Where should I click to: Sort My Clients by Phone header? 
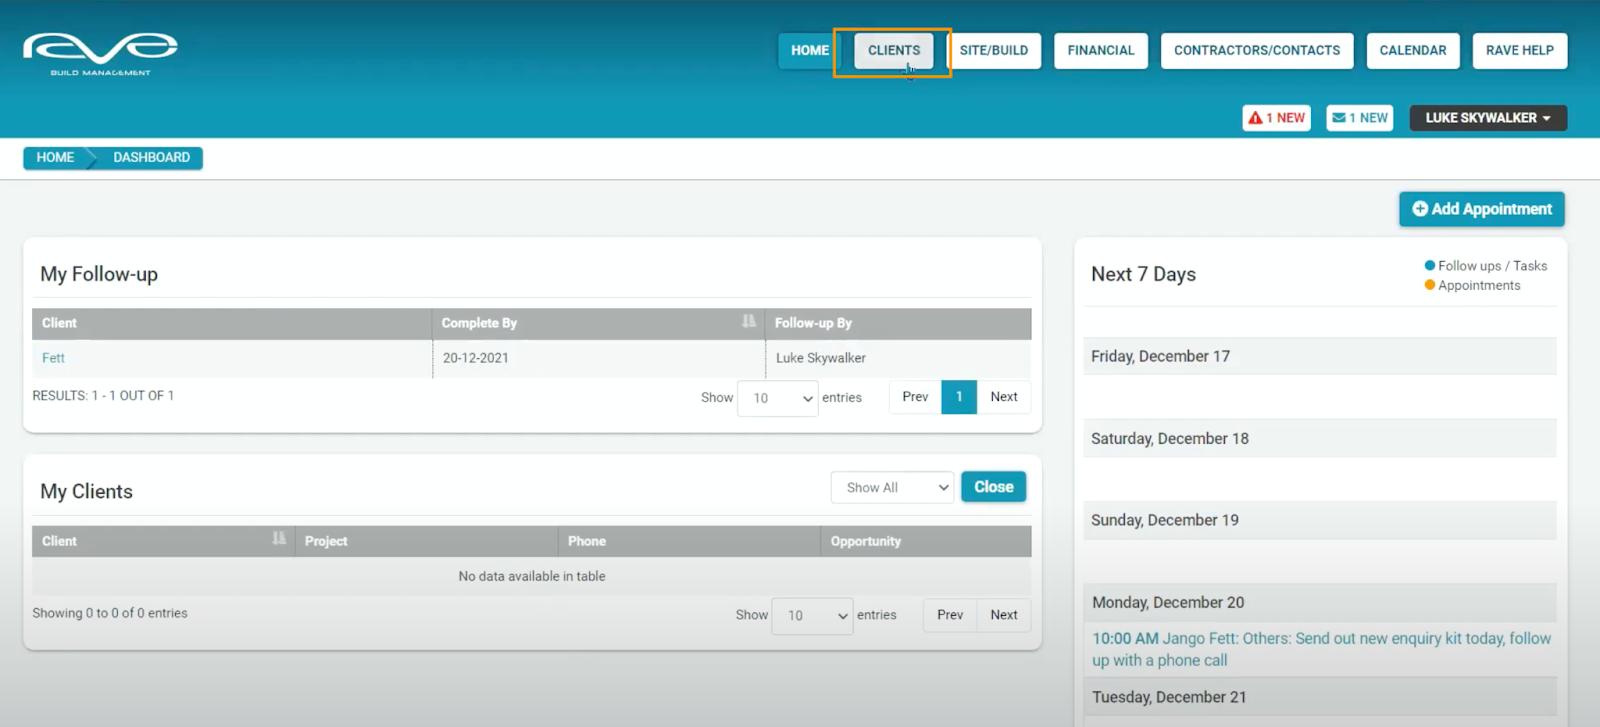(689, 541)
